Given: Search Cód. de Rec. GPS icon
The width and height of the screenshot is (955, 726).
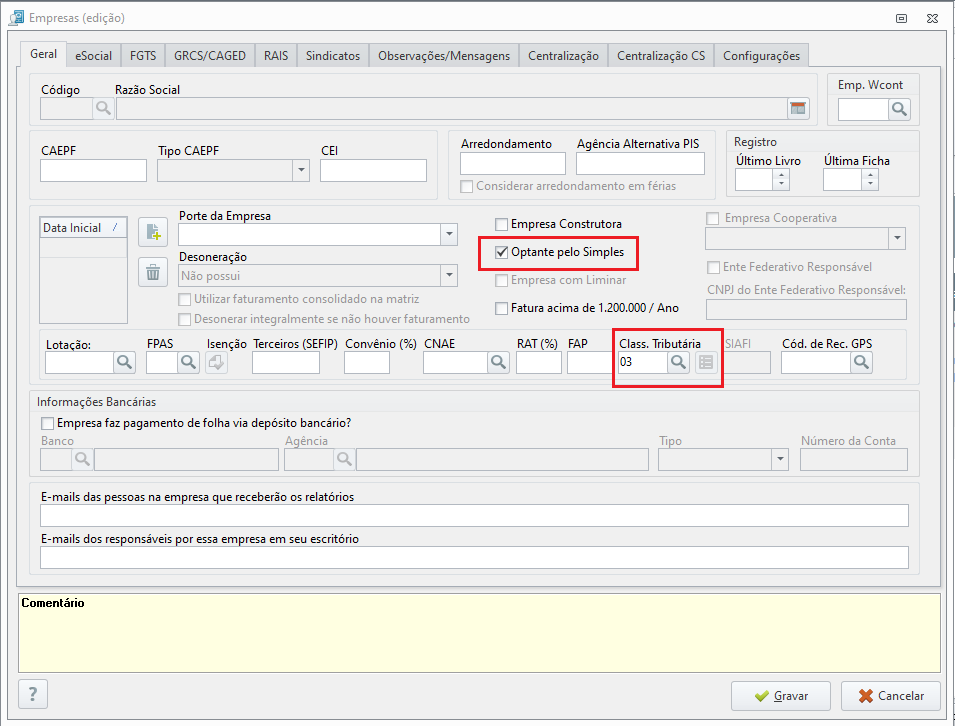Looking at the screenshot, I should (x=861, y=362).
